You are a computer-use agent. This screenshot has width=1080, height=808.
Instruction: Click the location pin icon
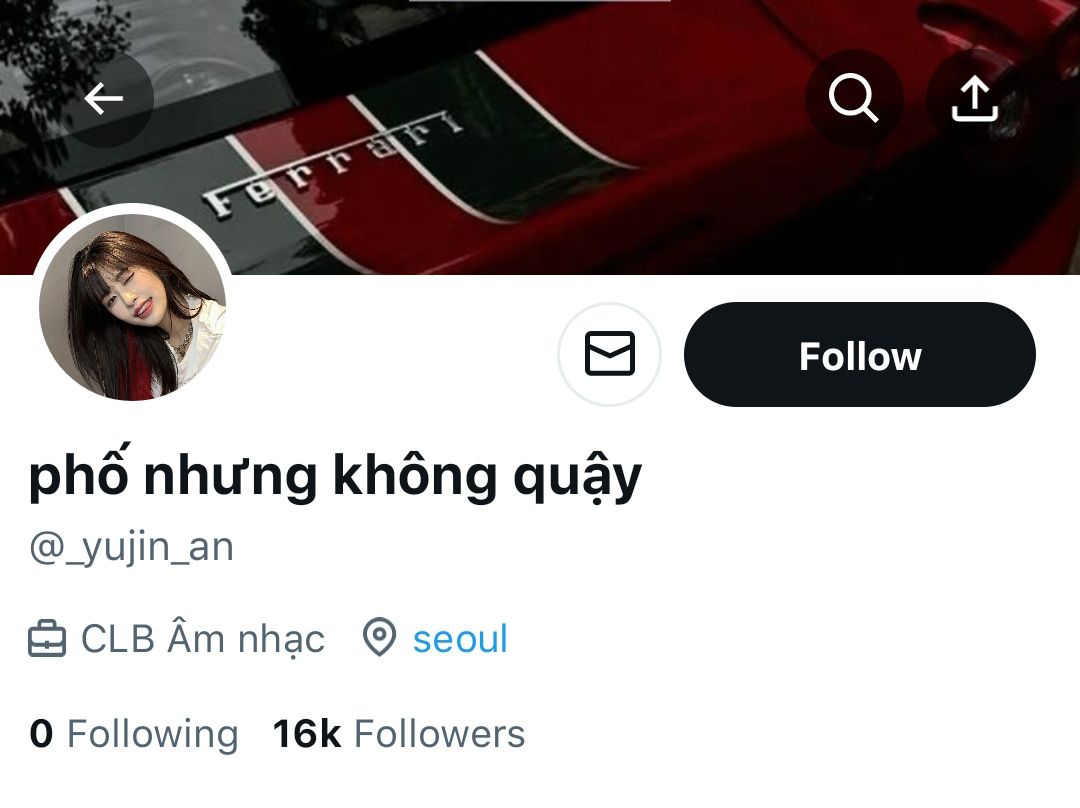pos(380,637)
